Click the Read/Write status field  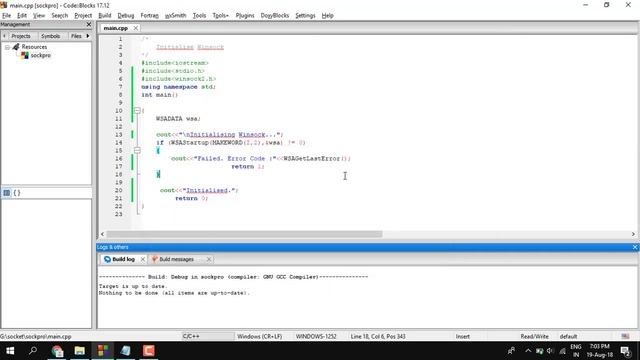click(x=534, y=336)
